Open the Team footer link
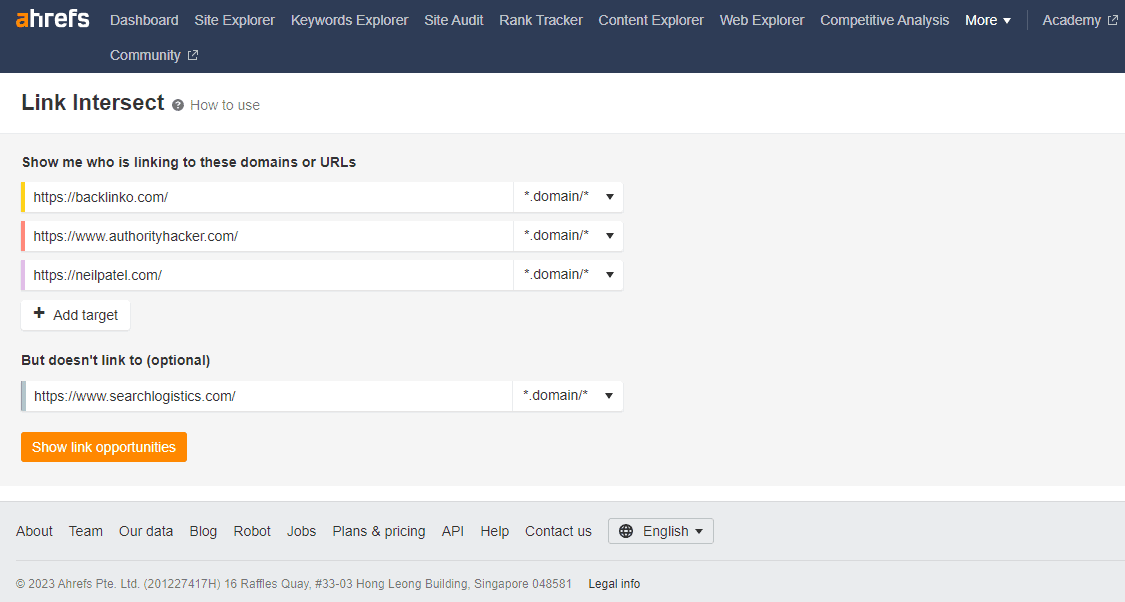The width and height of the screenshot is (1125, 602). (x=85, y=531)
